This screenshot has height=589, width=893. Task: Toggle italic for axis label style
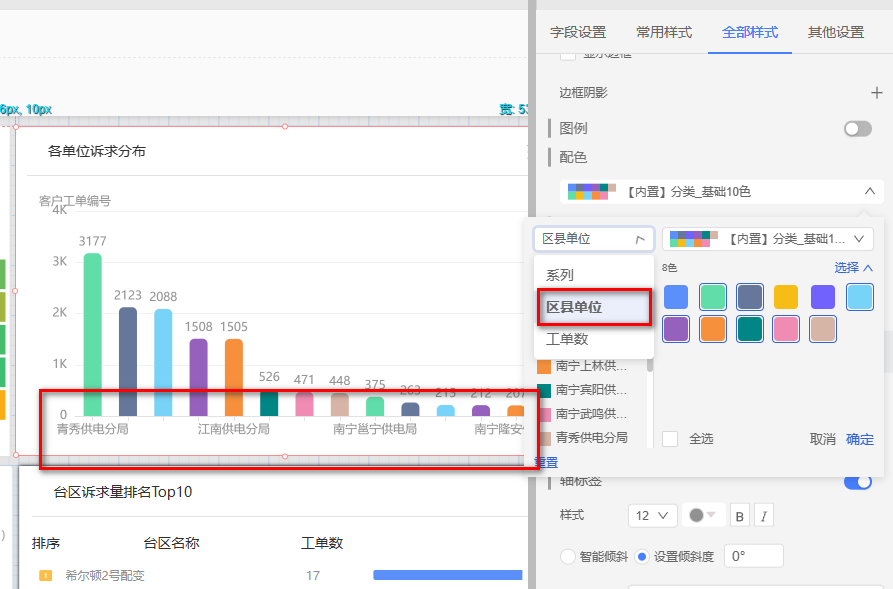(764, 516)
